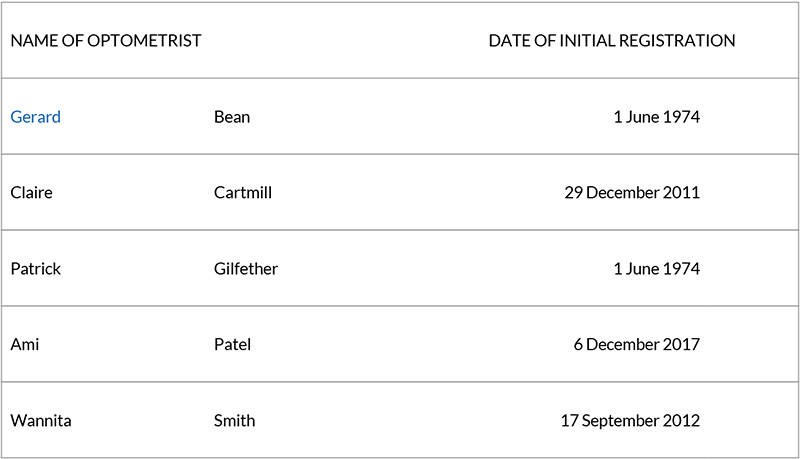800x459 pixels.
Task: Select the Cartmill surname cell
Action: 242,193
